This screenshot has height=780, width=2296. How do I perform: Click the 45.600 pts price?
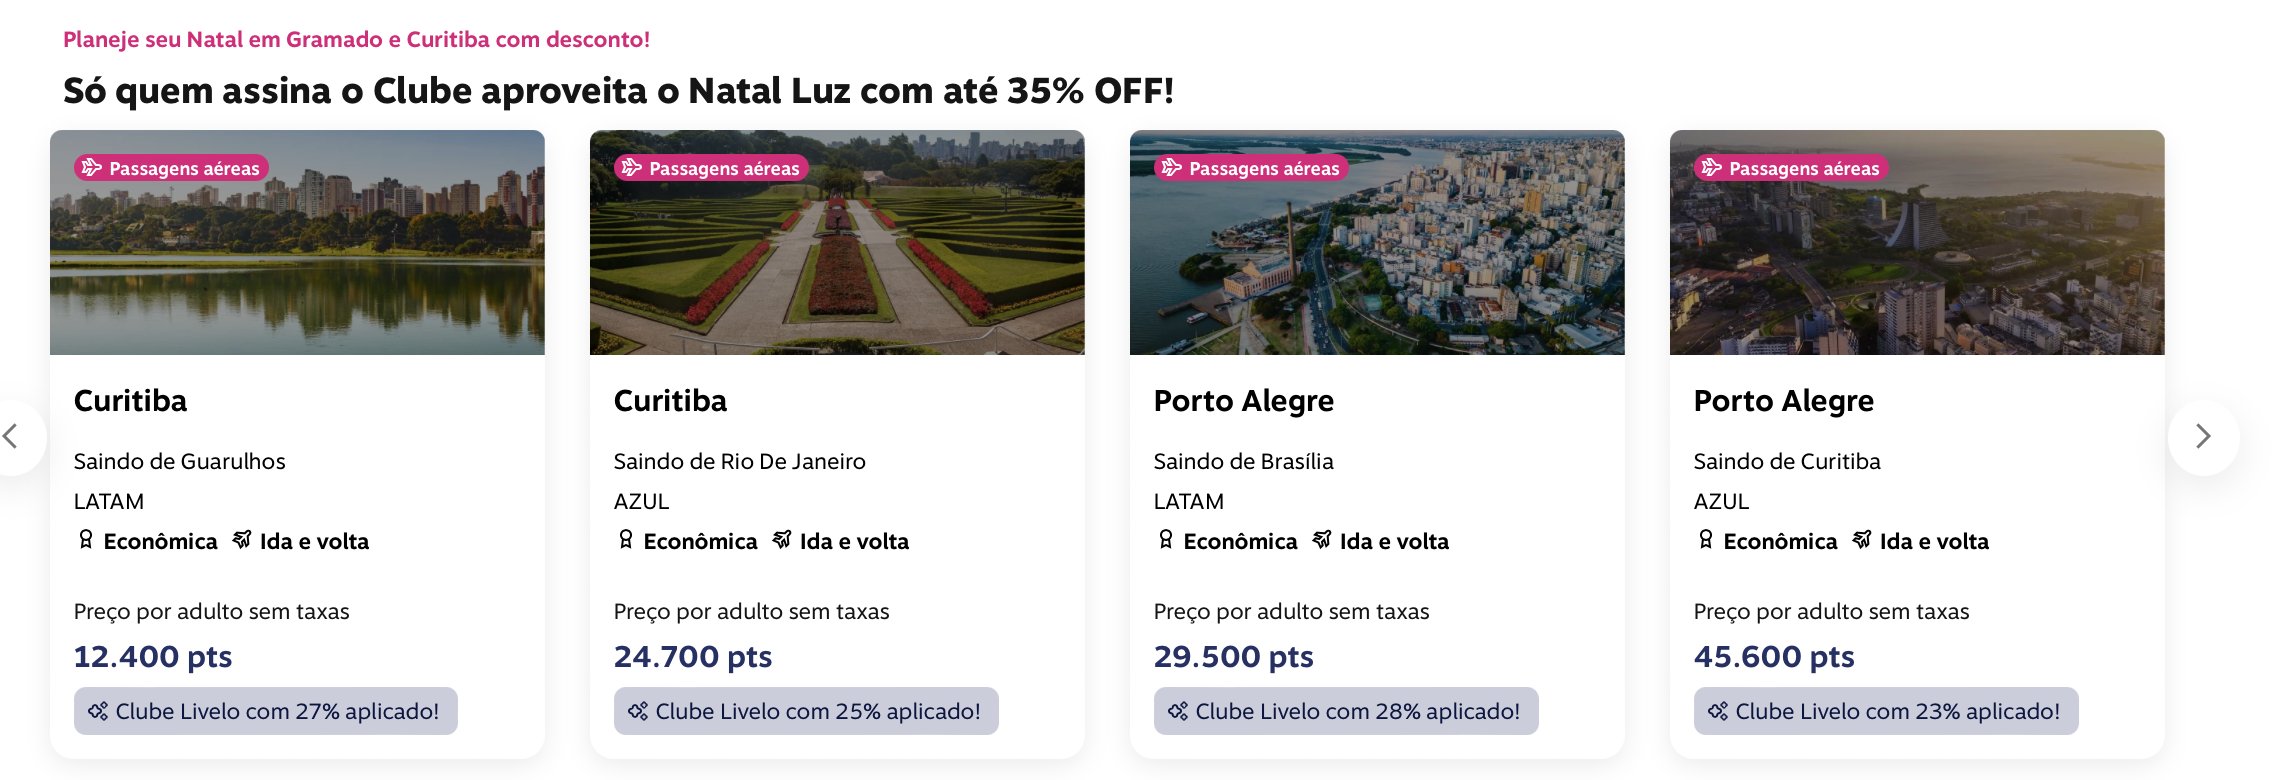[x=1774, y=657]
